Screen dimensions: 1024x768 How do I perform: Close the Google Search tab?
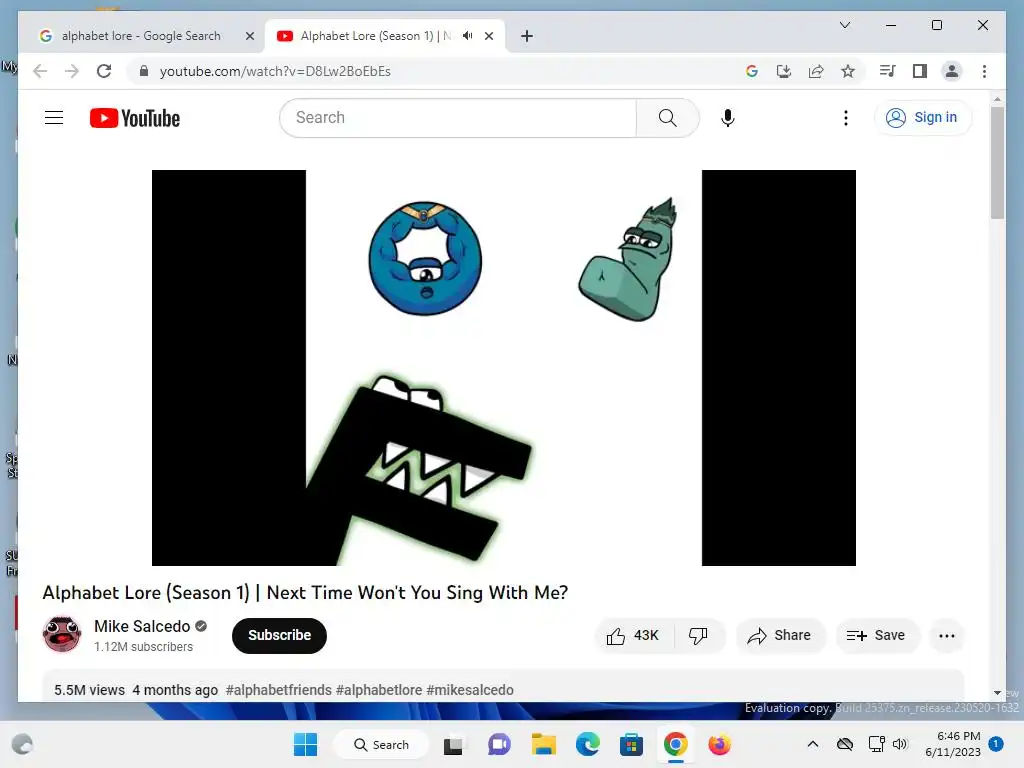[249, 36]
